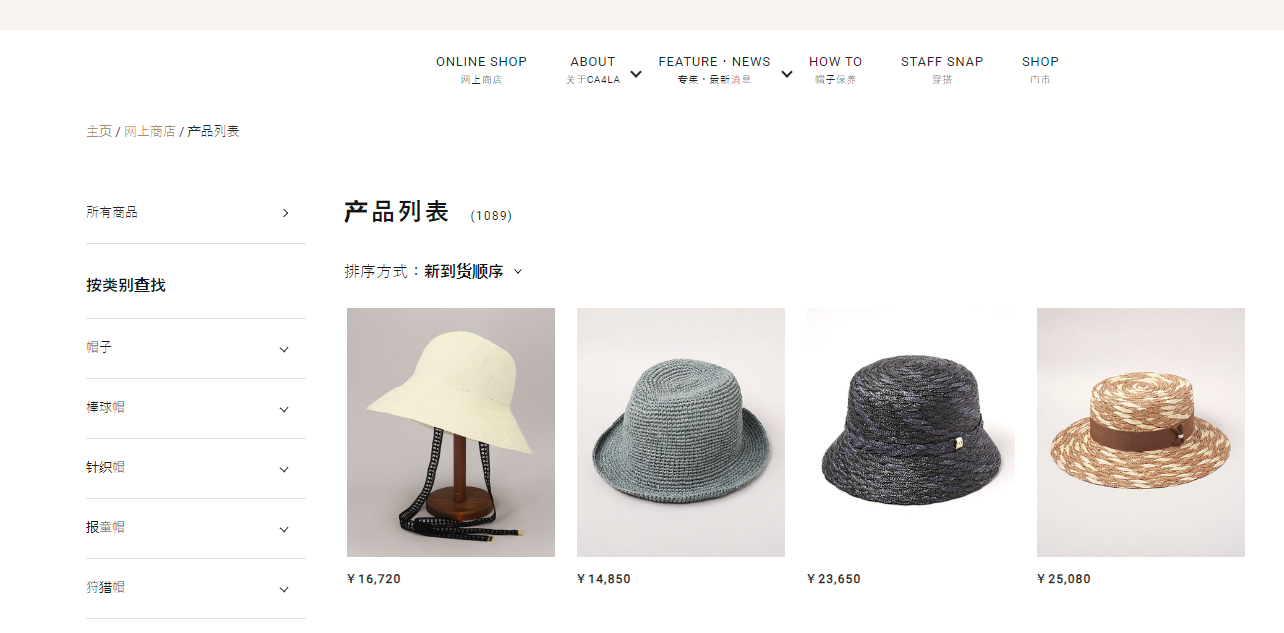Open the cream wide-brim hat product image
The height and width of the screenshot is (633, 1284).
point(451,432)
